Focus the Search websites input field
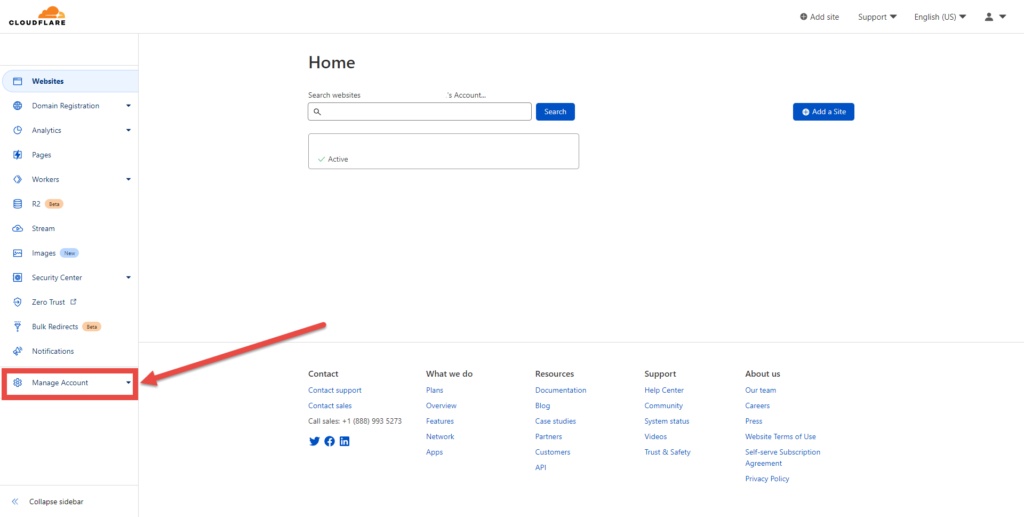This screenshot has height=517, width=1024. point(419,112)
